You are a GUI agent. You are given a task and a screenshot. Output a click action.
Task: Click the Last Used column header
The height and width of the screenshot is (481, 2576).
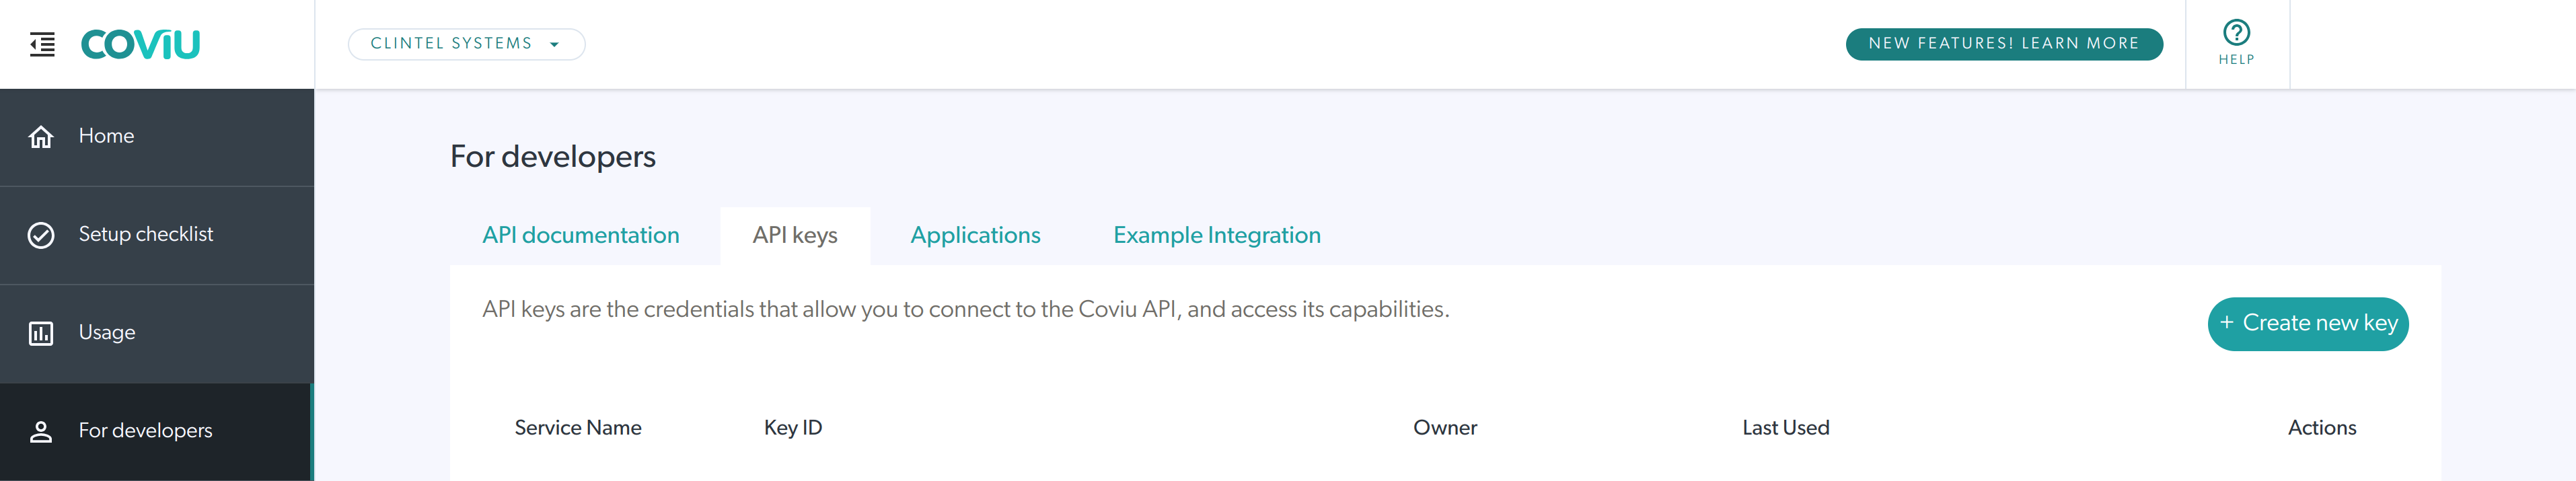[x=1785, y=428]
